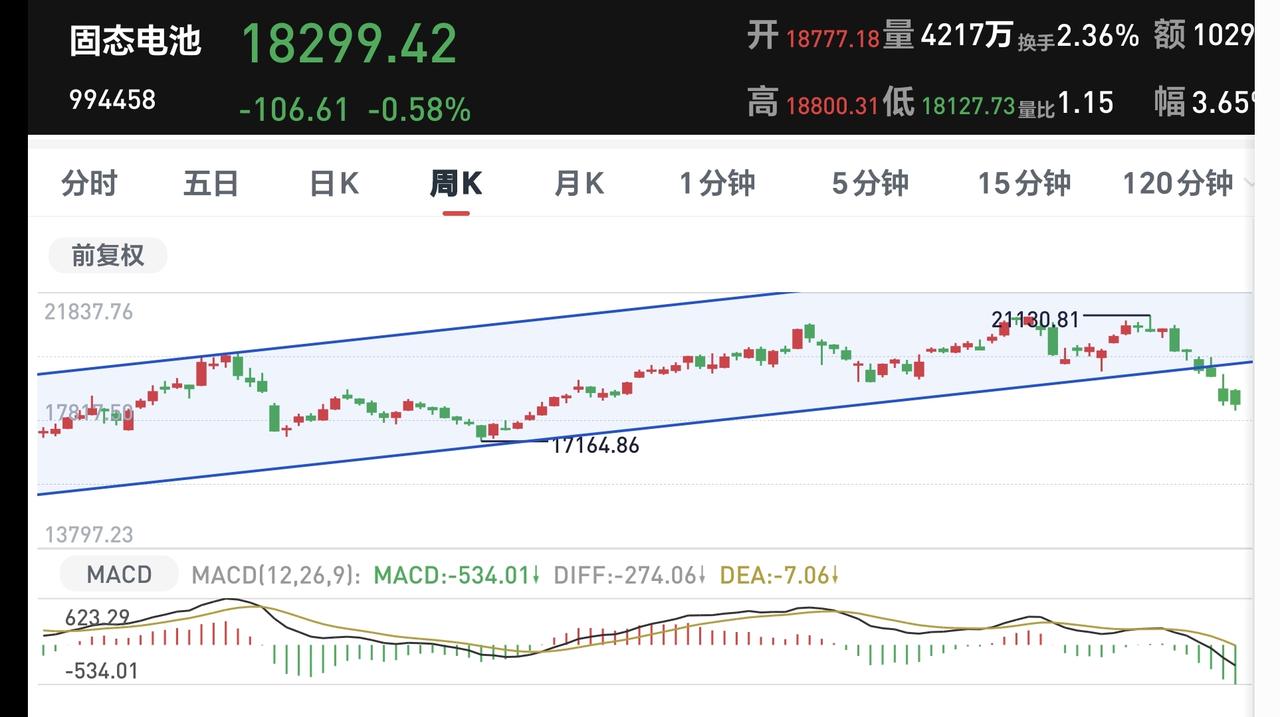Viewport: 1280px width, 717px height.
Task: Click the current price 18299.42
Action: (x=349, y=43)
